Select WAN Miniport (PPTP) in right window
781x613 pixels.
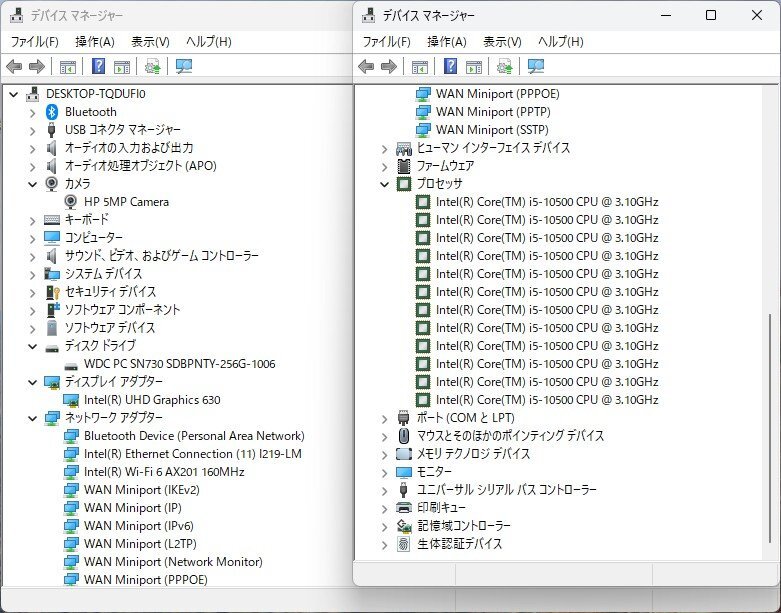(x=493, y=112)
